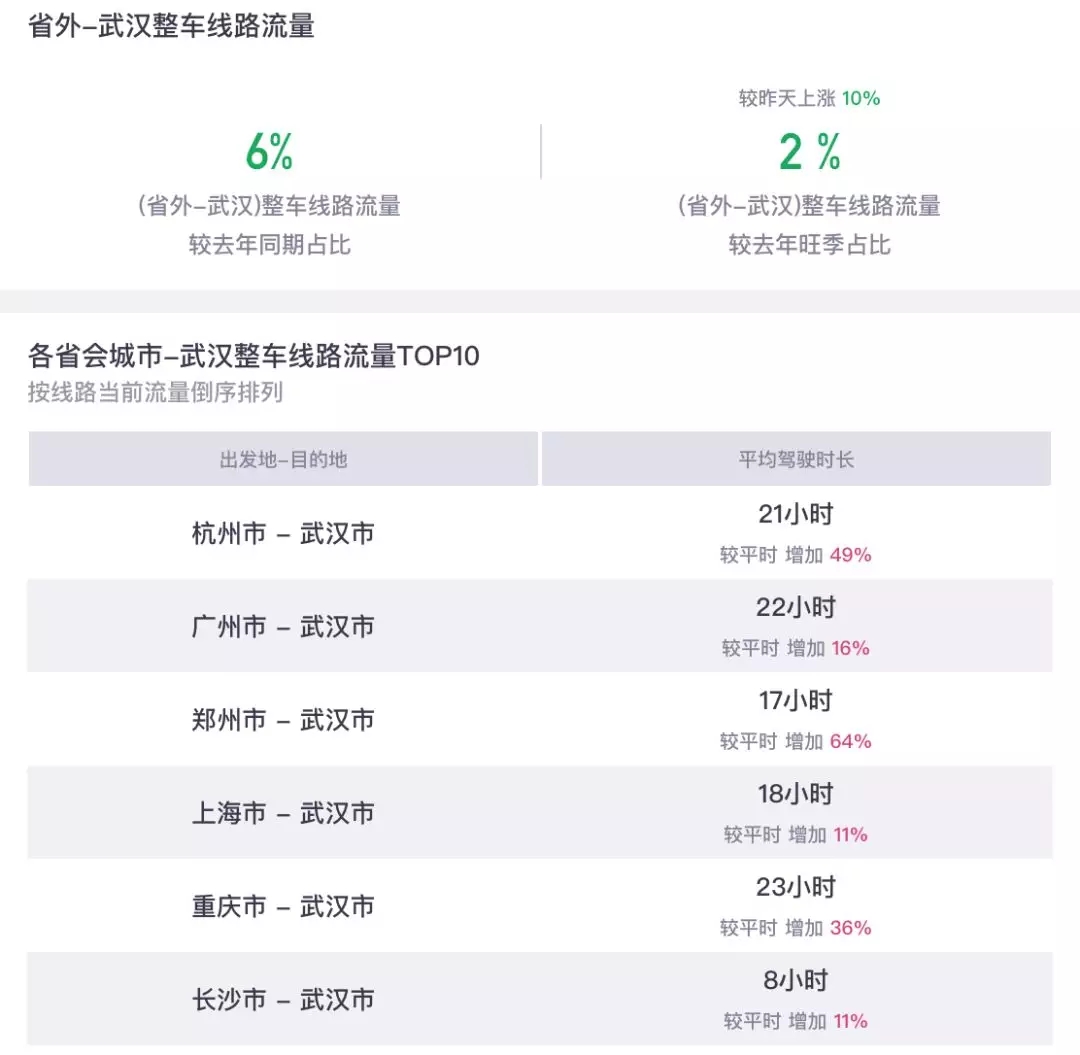The height and width of the screenshot is (1055, 1080).
Task: Click the 较去年旺季占比 caption
Action: click(x=809, y=245)
